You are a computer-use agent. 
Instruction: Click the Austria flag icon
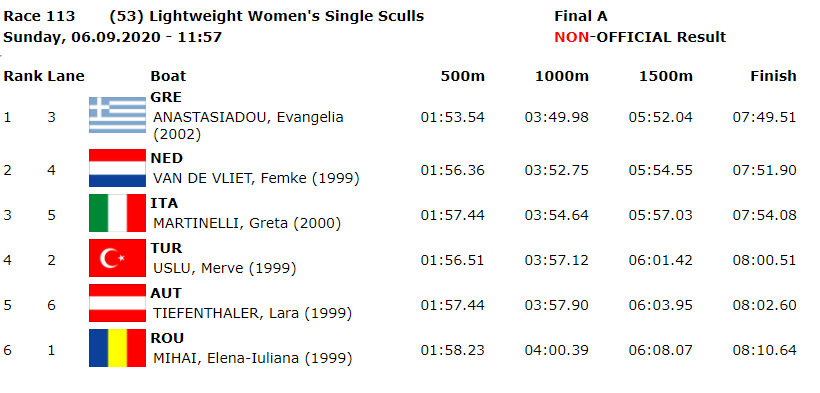click(x=117, y=303)
